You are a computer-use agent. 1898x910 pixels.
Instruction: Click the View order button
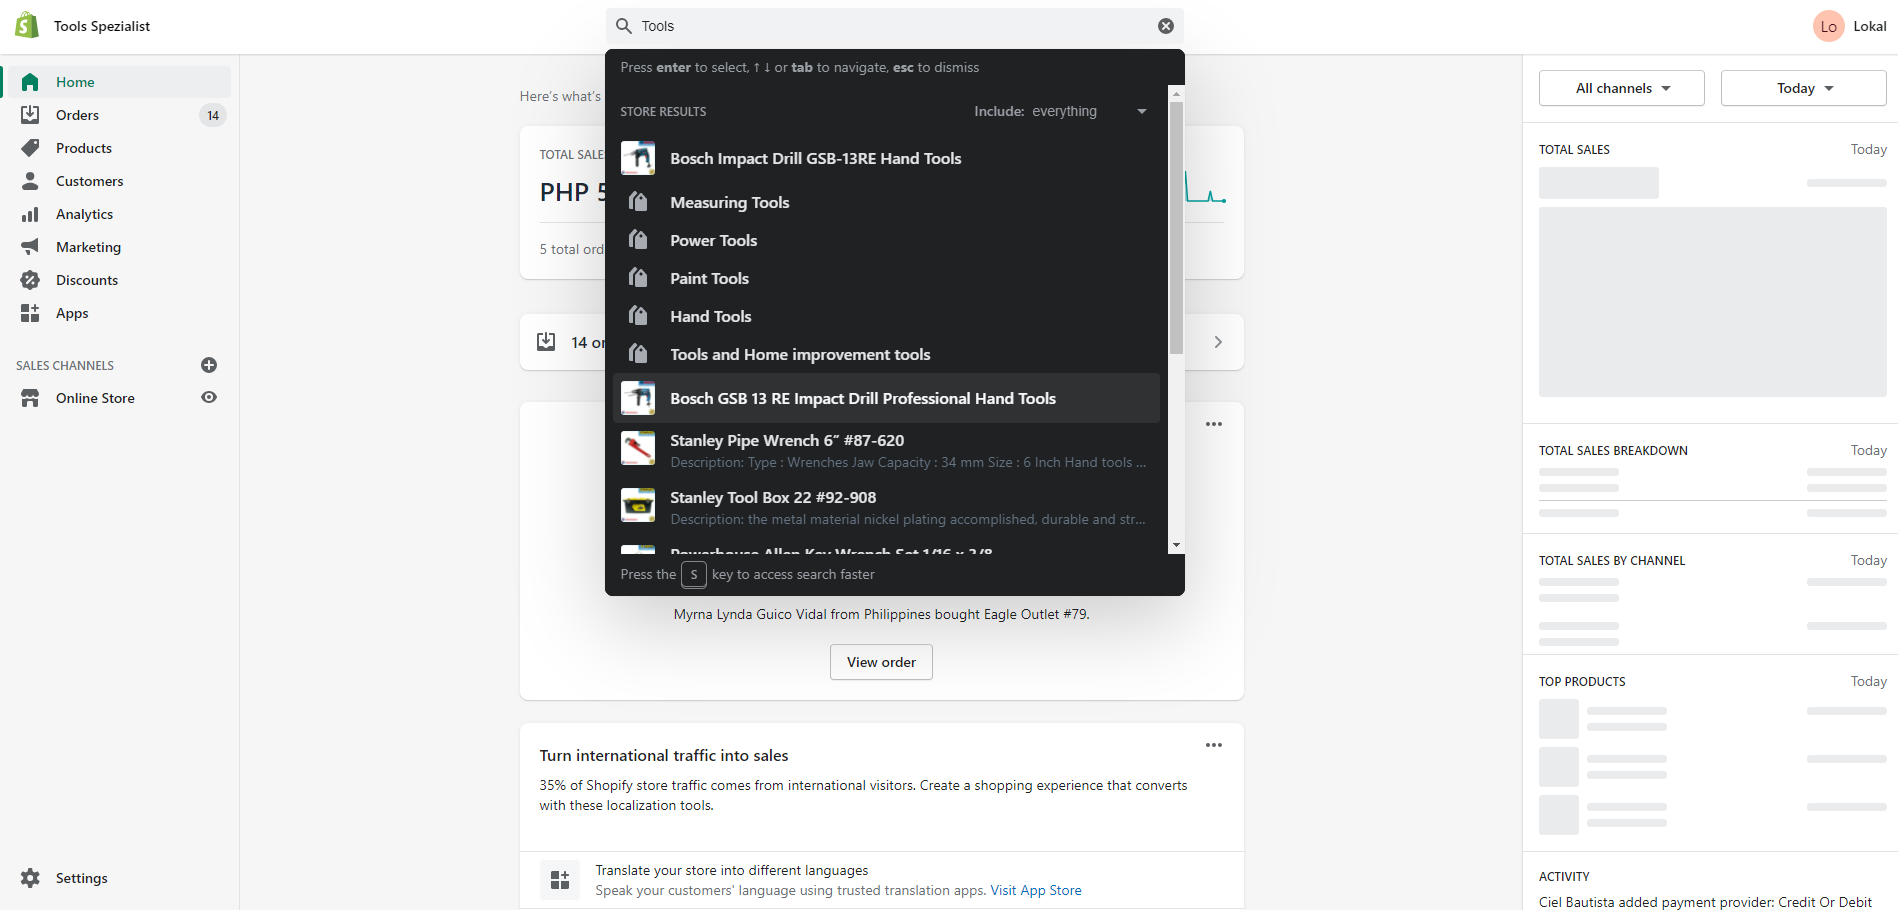[881, 662]
